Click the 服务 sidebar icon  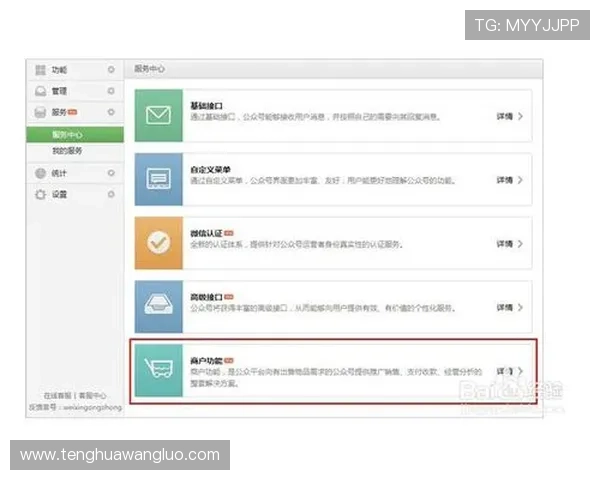pyautogui.click(x=40, y=112)
